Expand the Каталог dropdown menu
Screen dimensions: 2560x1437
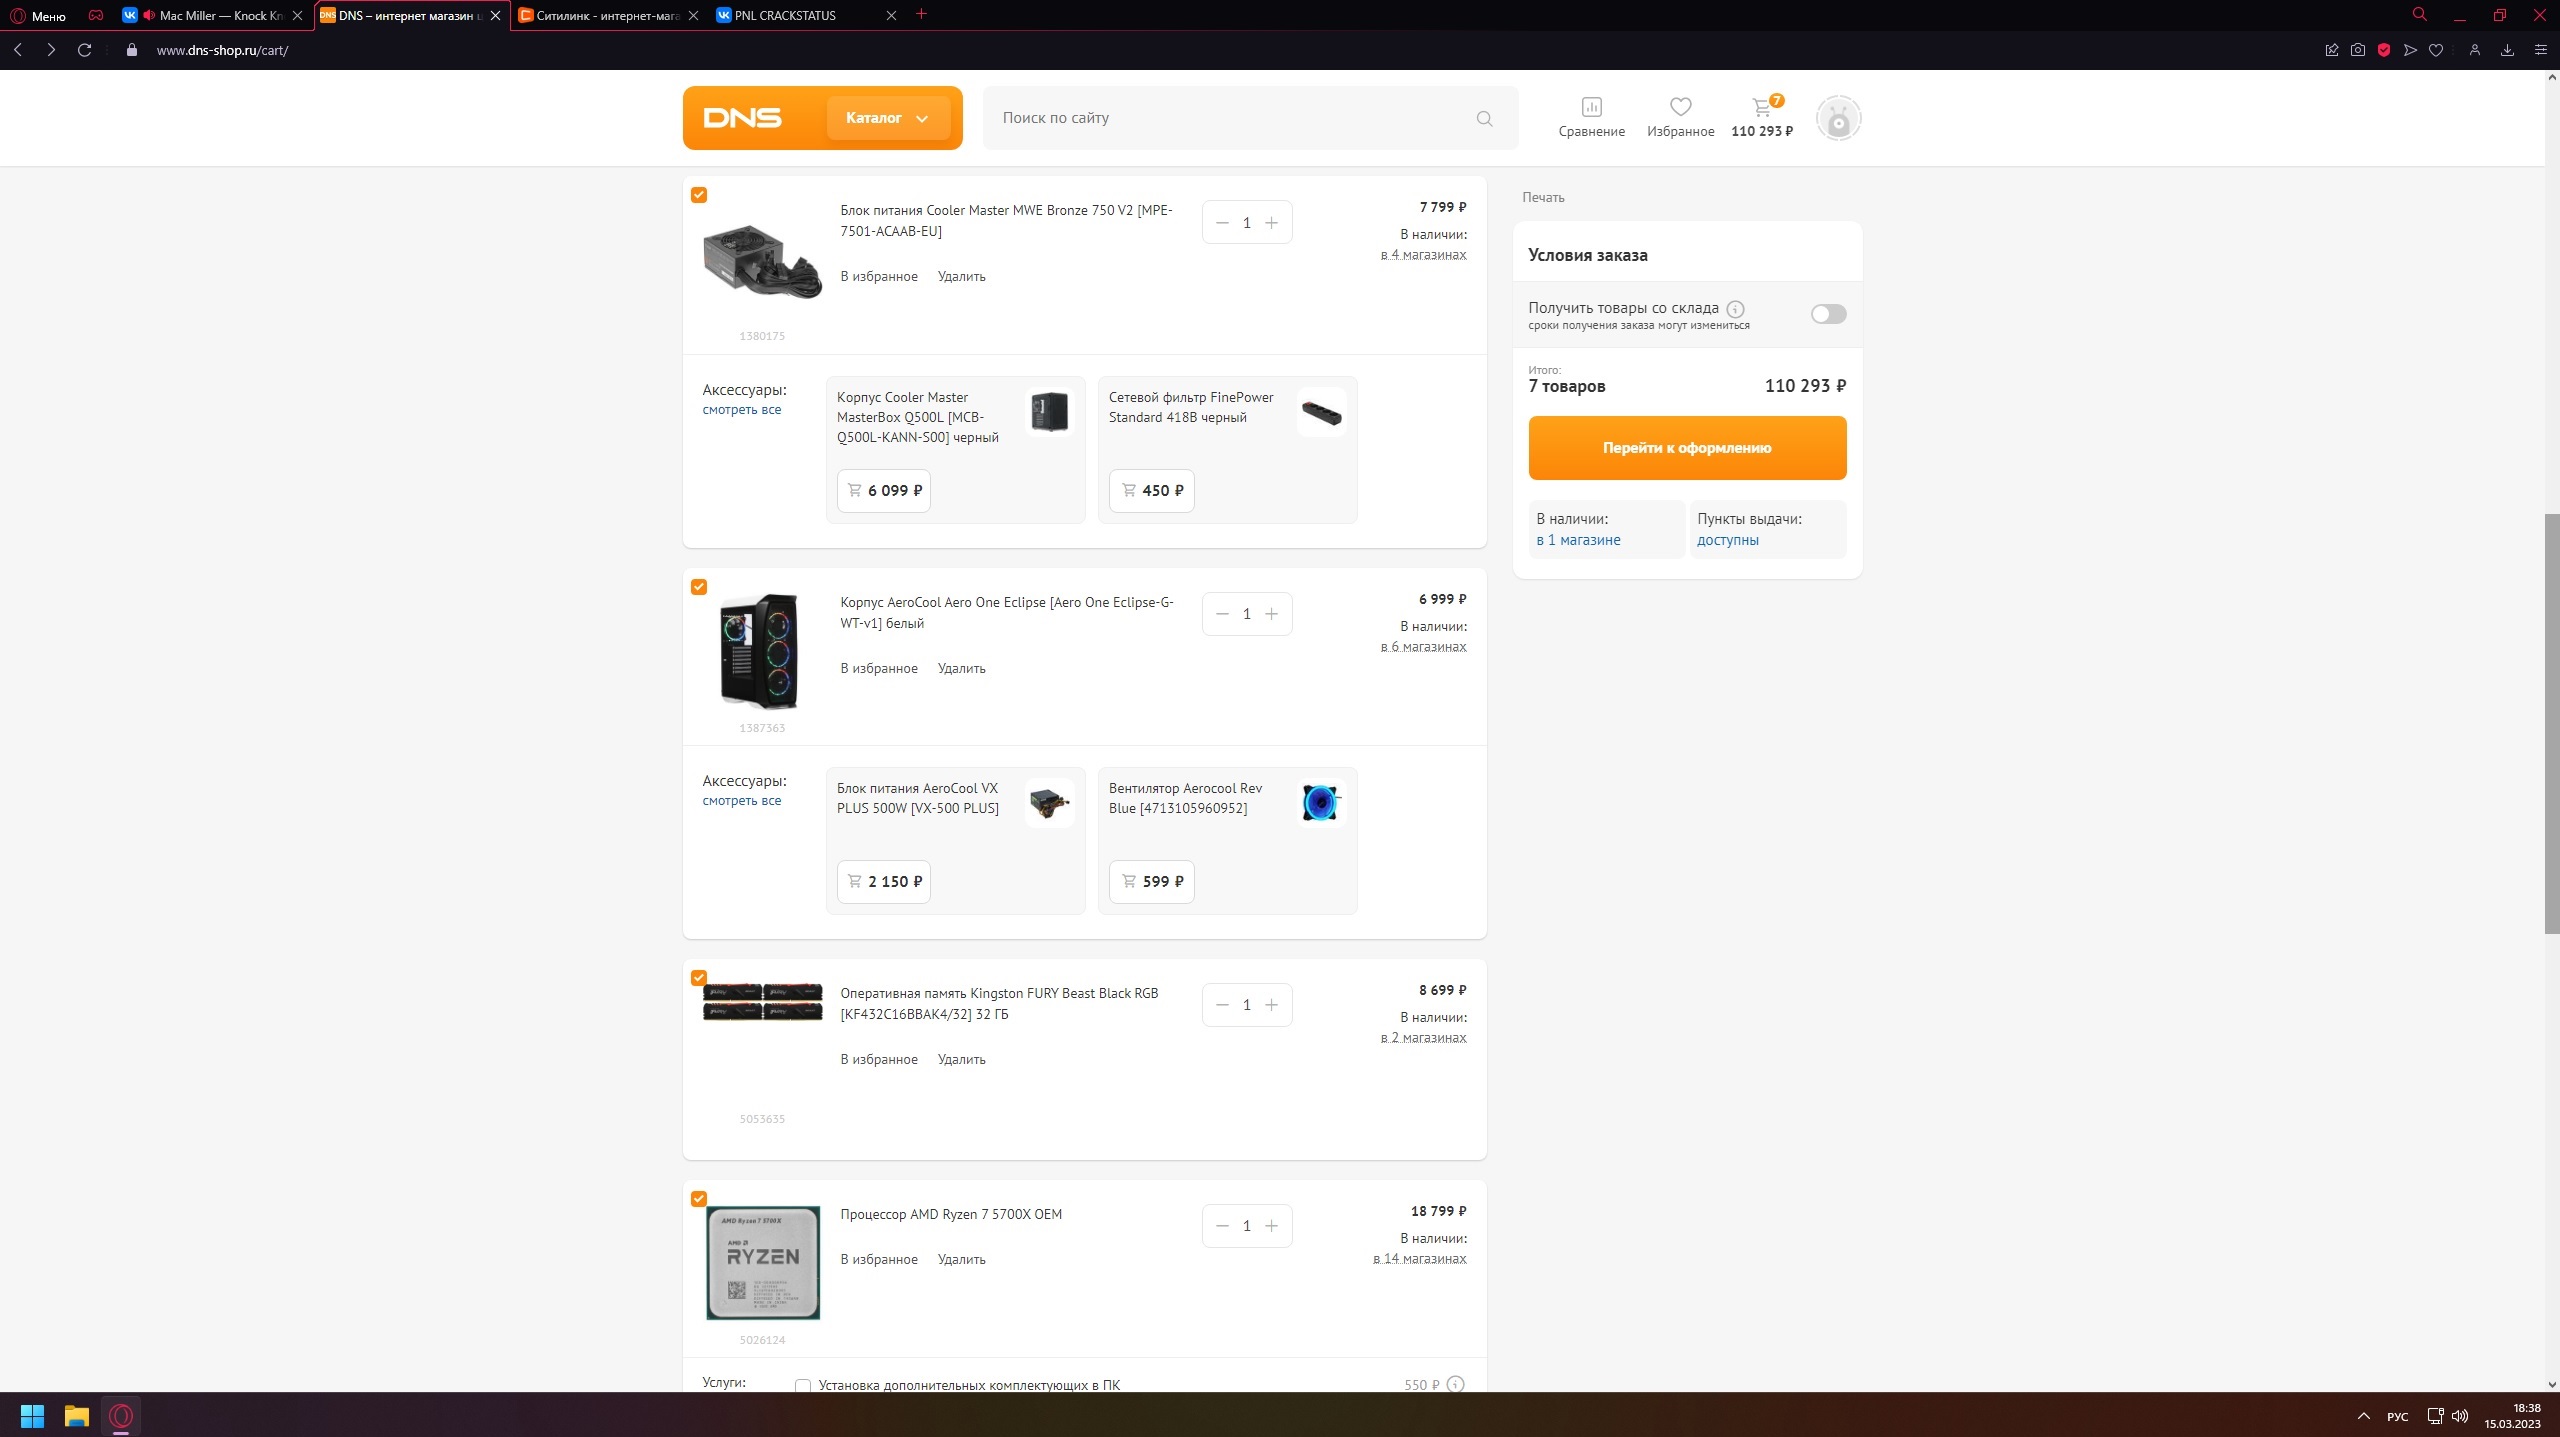point(887,118)
